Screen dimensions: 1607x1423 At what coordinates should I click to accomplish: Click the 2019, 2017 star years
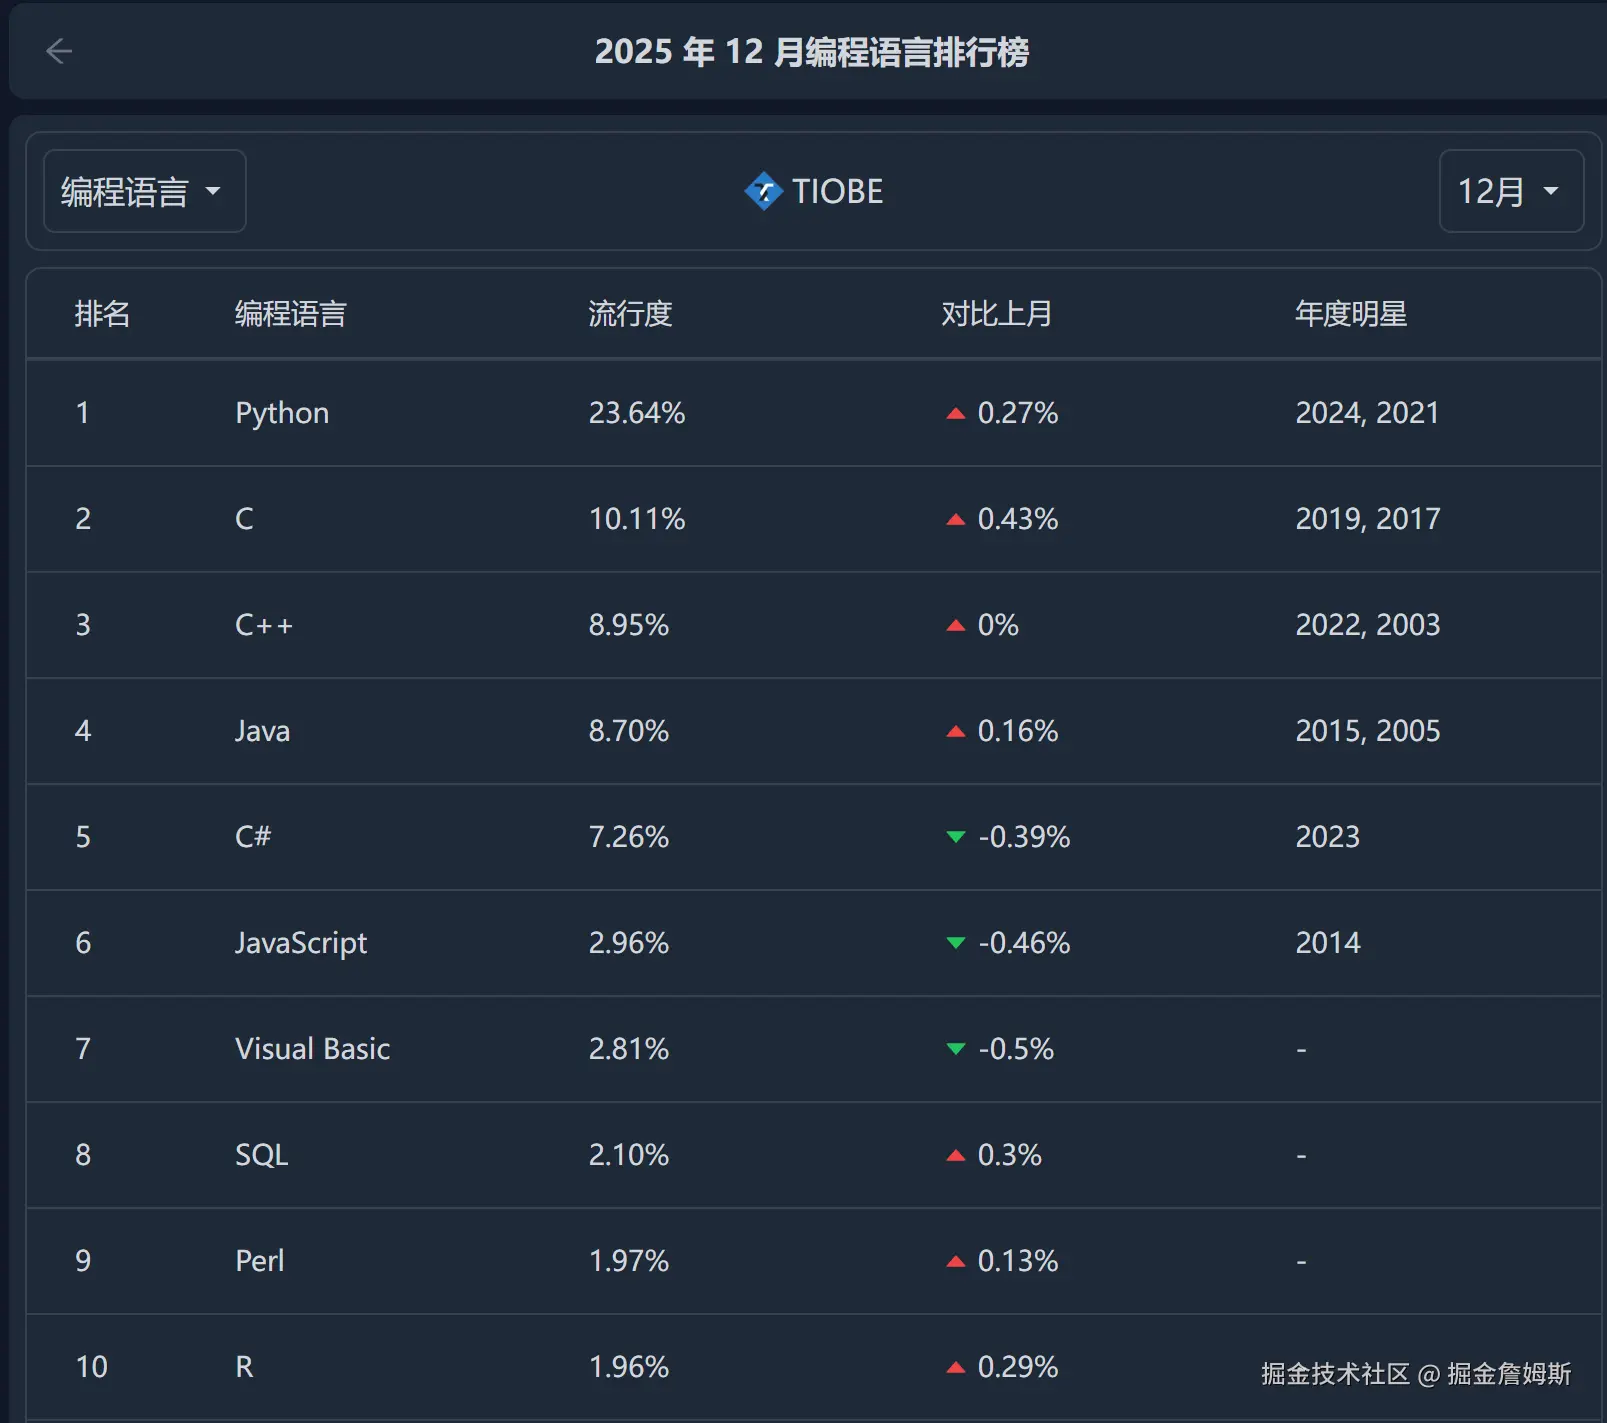[1367, 519]
